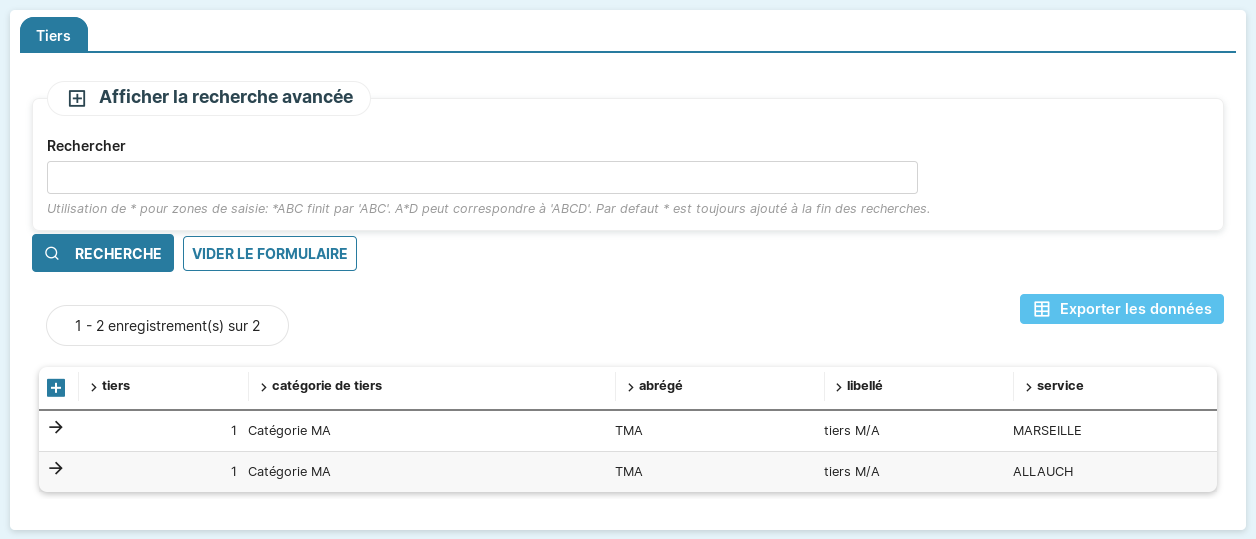Open MARSEILLE row with arrow icon
Viewport: 1256px width, 539px height.
(56, 428)
